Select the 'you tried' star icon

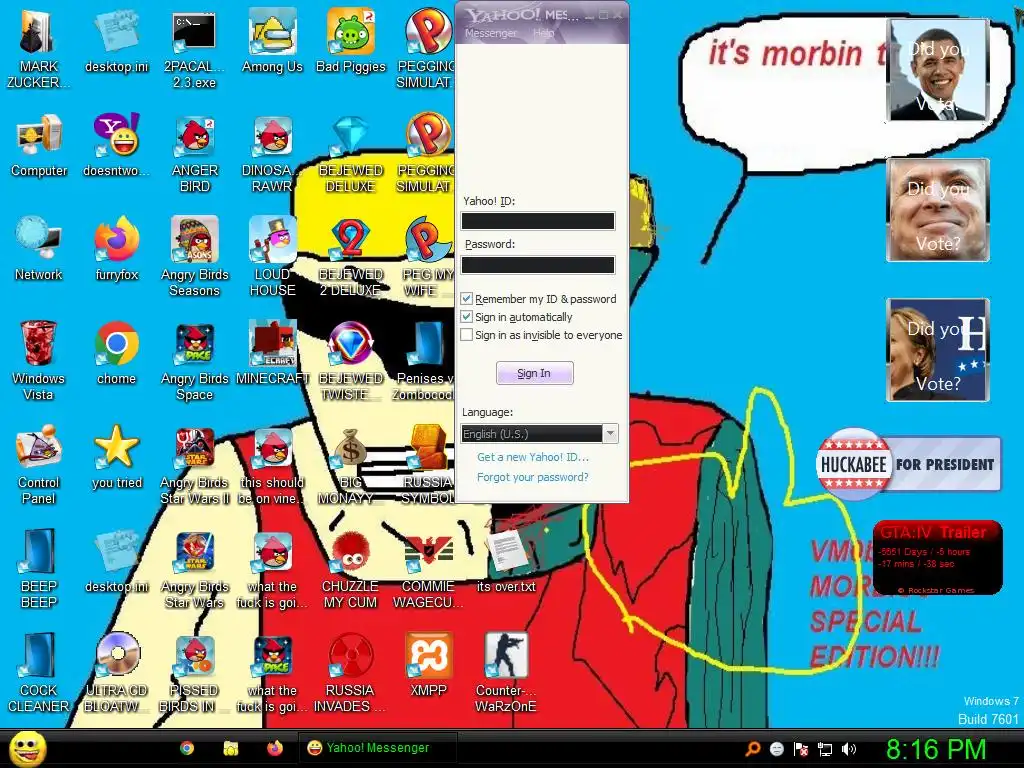[117, 456]
